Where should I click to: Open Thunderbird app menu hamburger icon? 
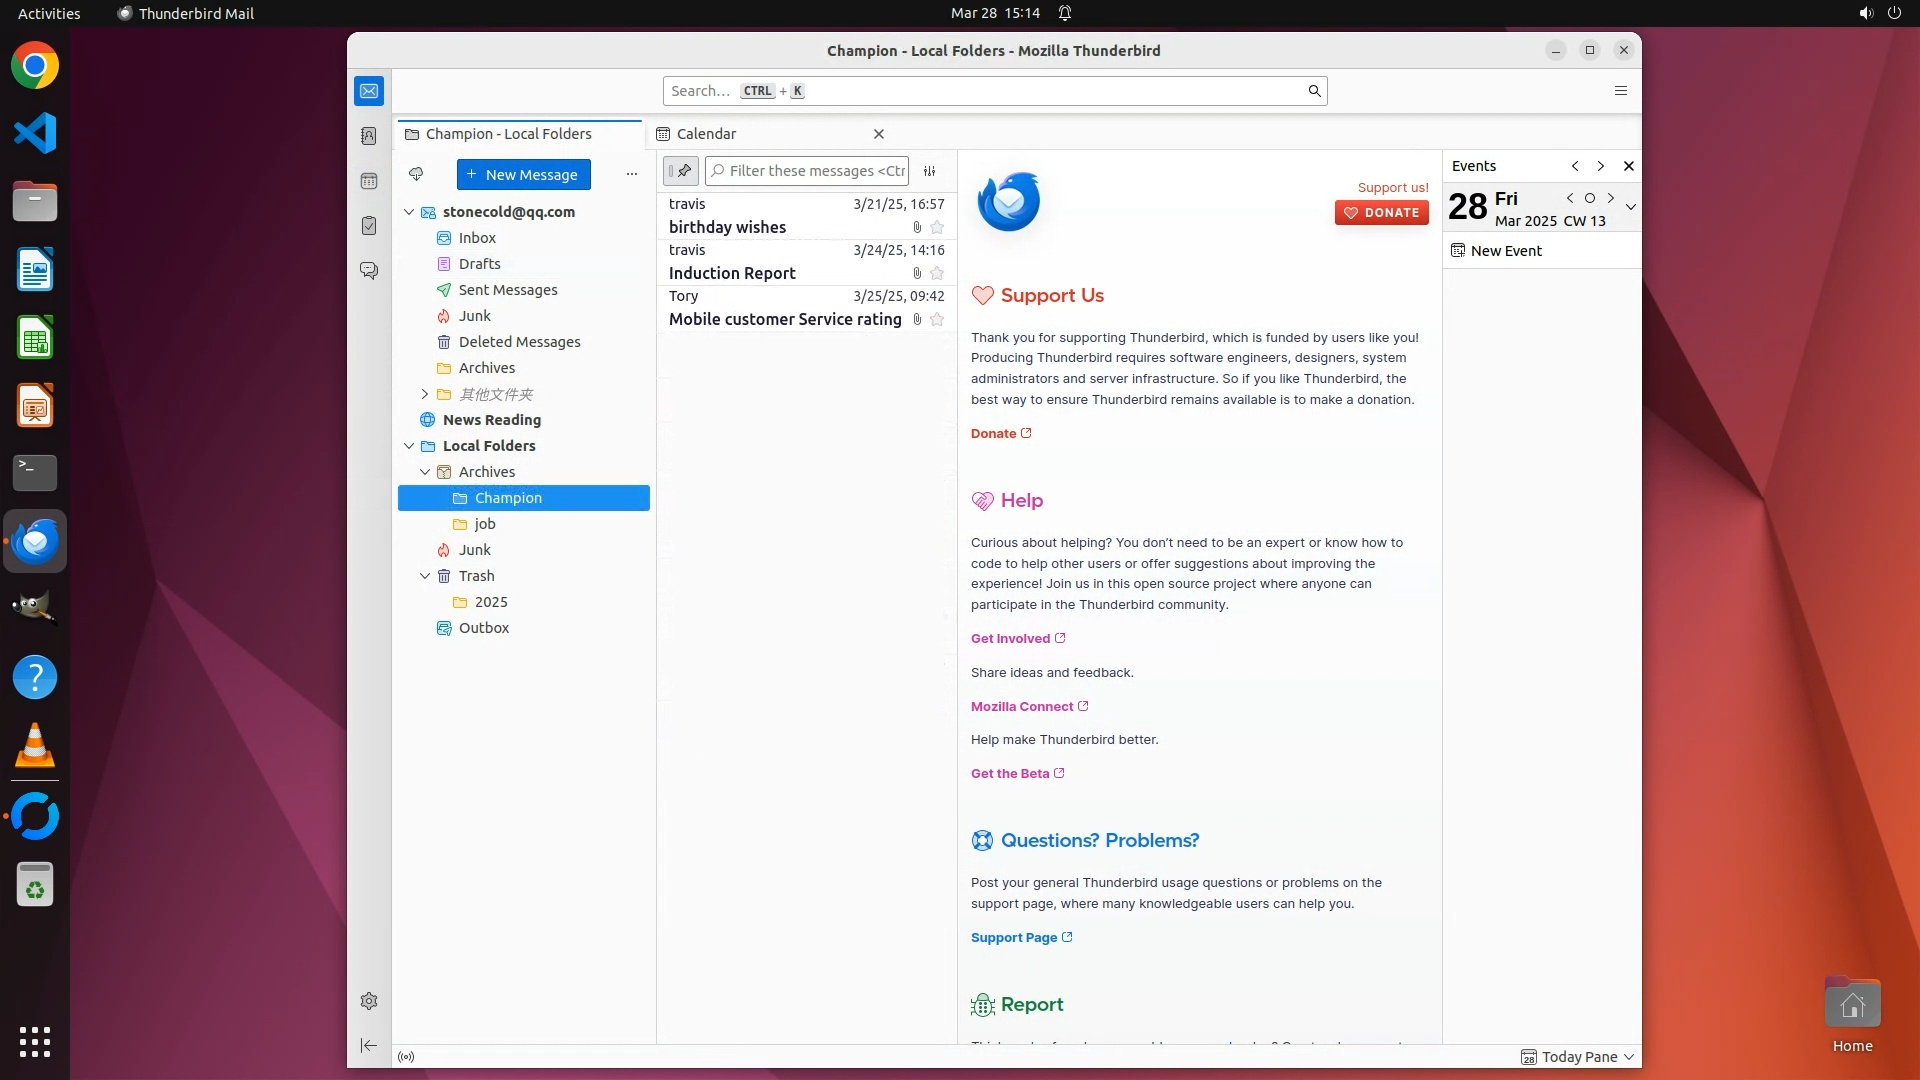tap(1621, 91)
